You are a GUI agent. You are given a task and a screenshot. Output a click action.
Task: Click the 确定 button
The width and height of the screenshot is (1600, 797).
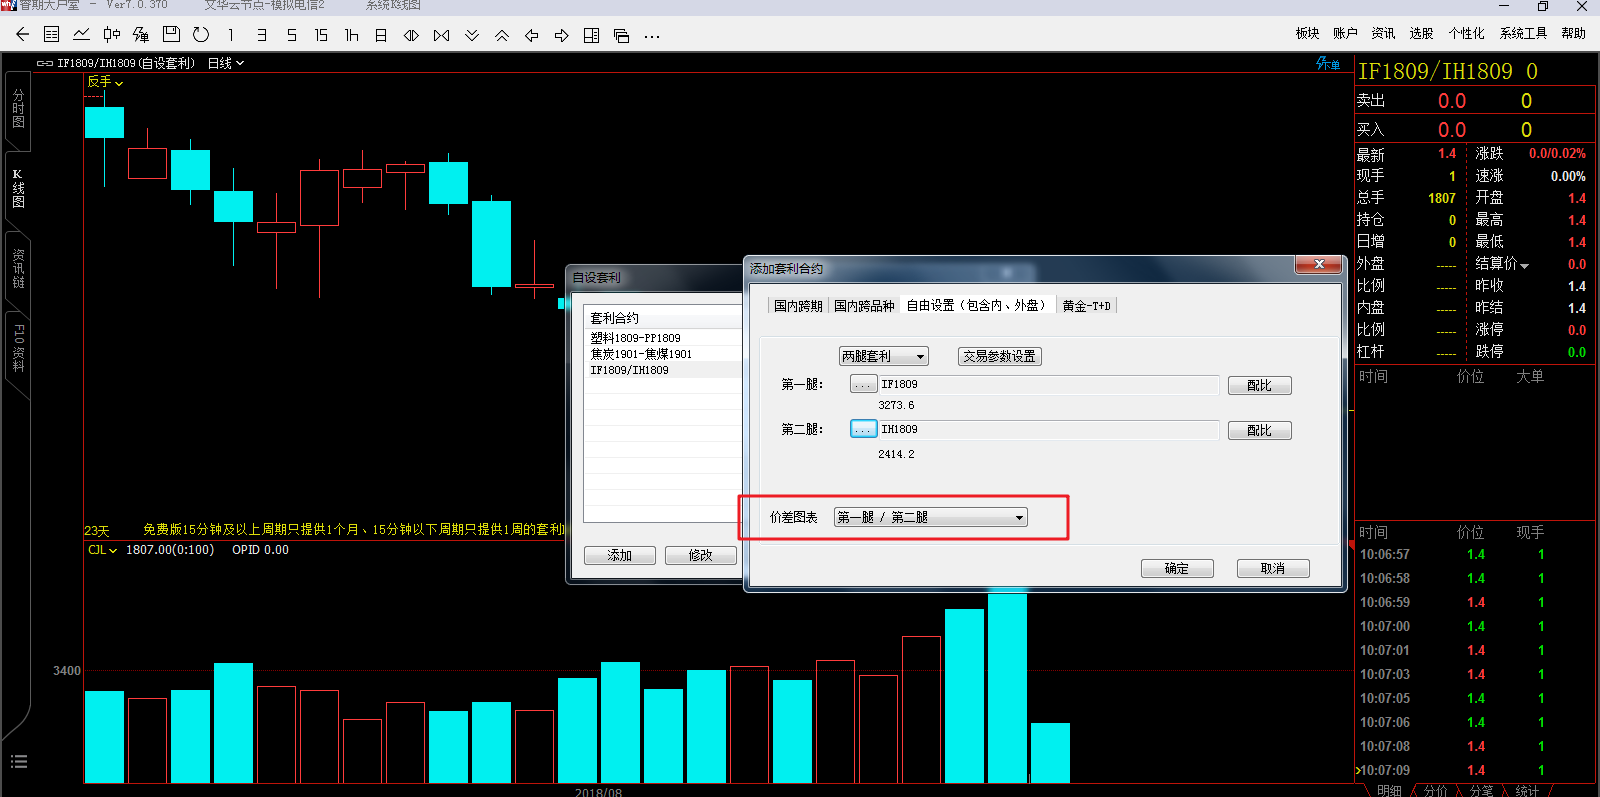coord(1177,569)
